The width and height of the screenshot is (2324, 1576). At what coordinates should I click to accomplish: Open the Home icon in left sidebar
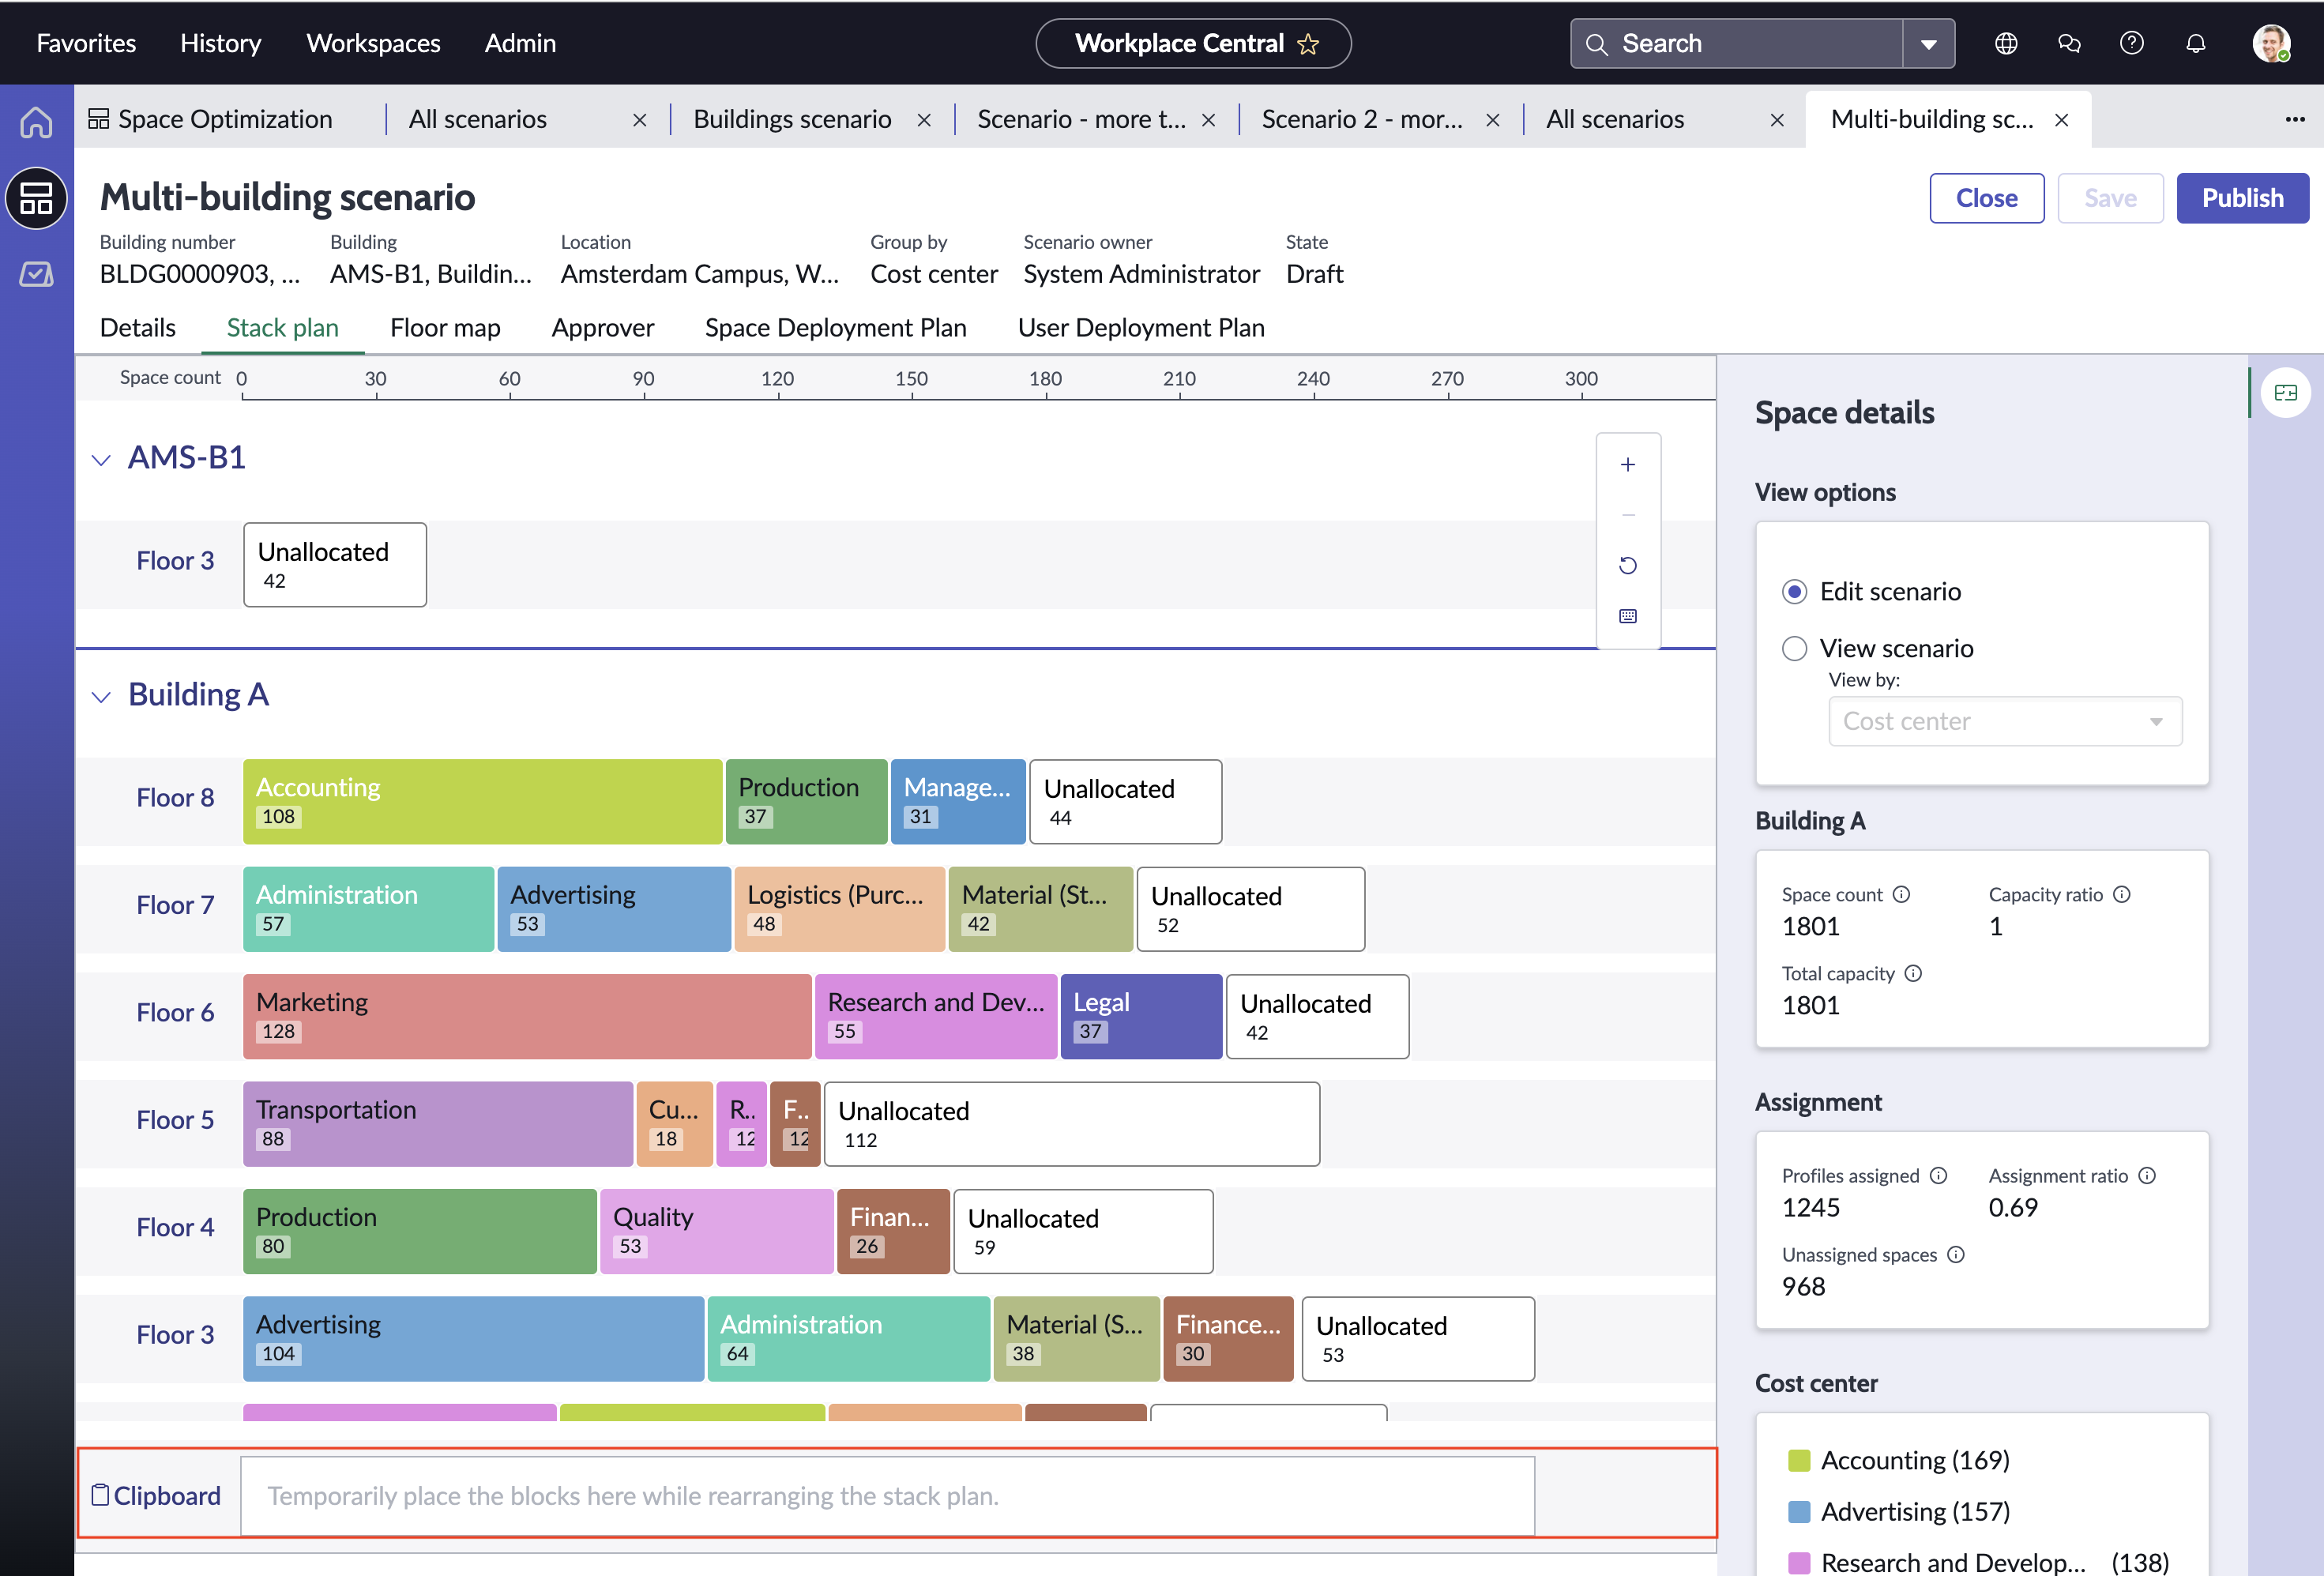point(36,122)
